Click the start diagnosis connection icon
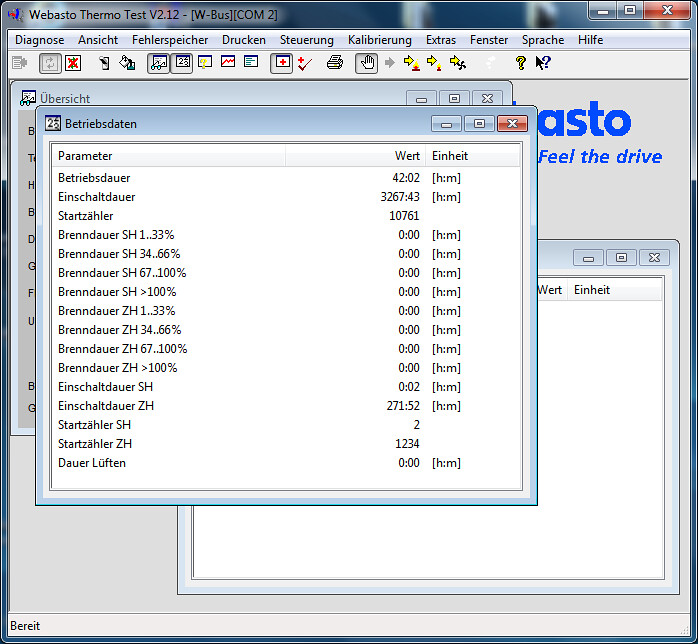Screen dimensions: 698x644 coord(20,63)
